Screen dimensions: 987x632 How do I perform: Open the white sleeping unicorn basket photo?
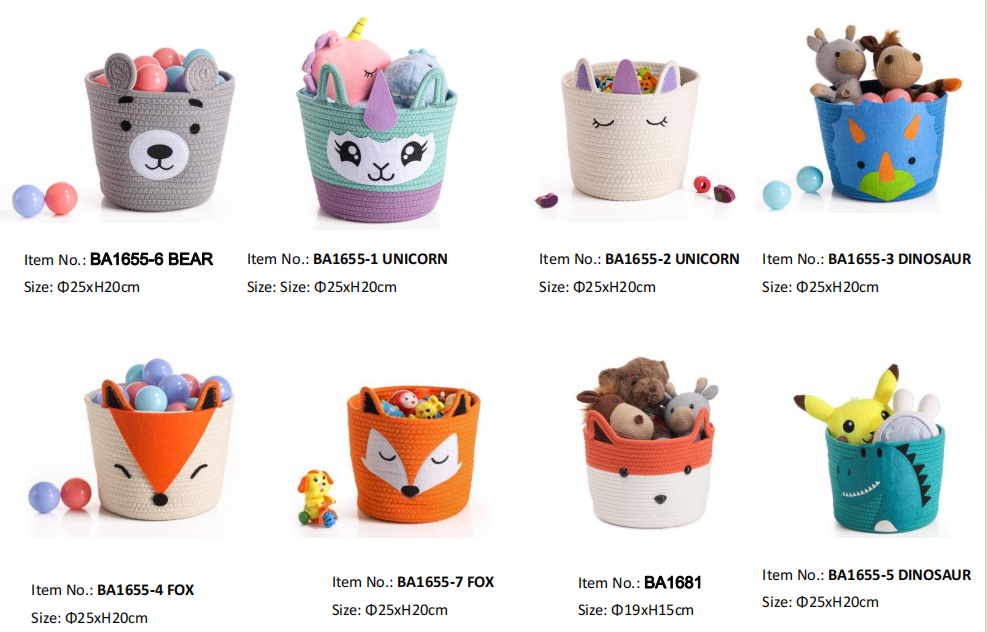(x=630, y=130)
